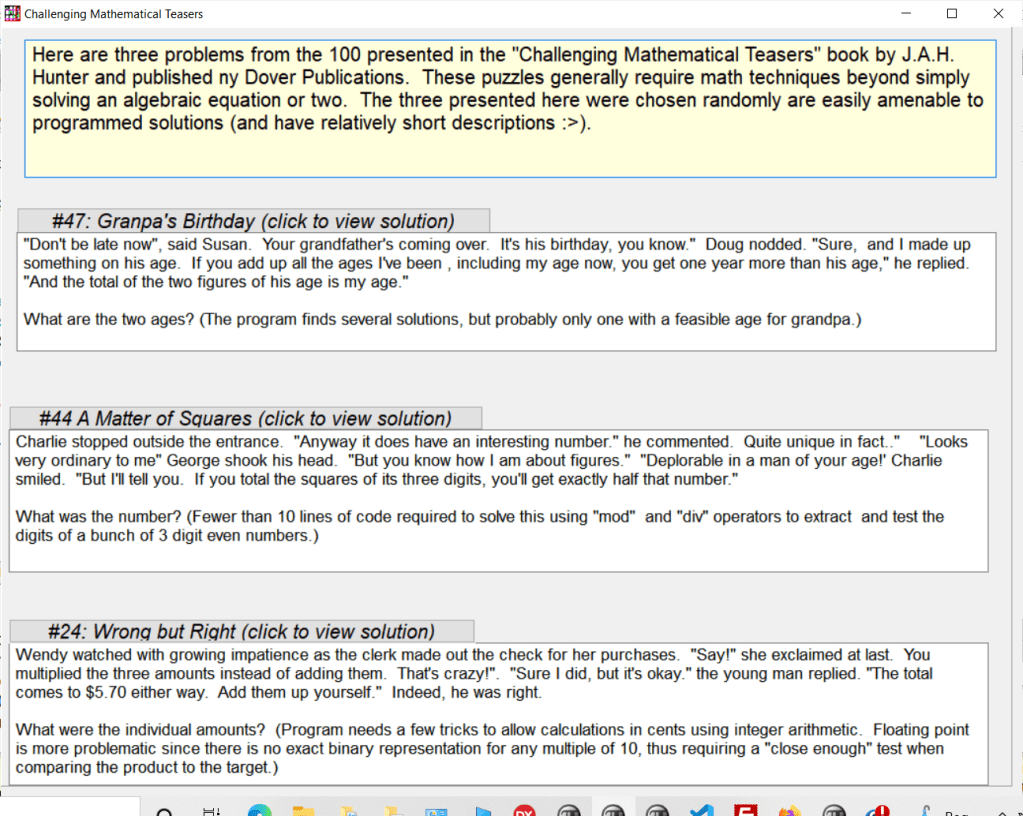Close the Challenging Mathematical Teasers window
The width and height of the screenshot is (1023, 816).
pos(998,14)
